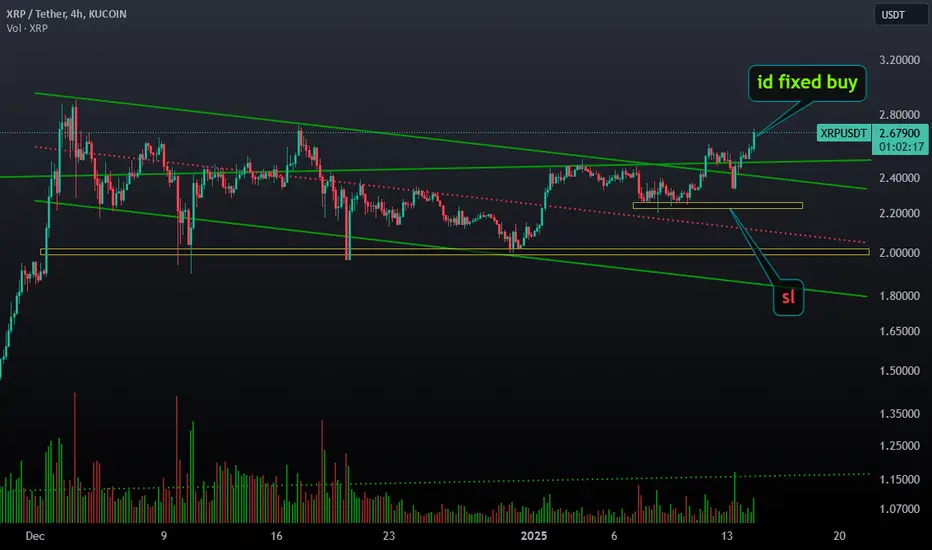Click the 9 date label on time axis
Viewport: 932px width, 550px height.
[x=163, y=536]
